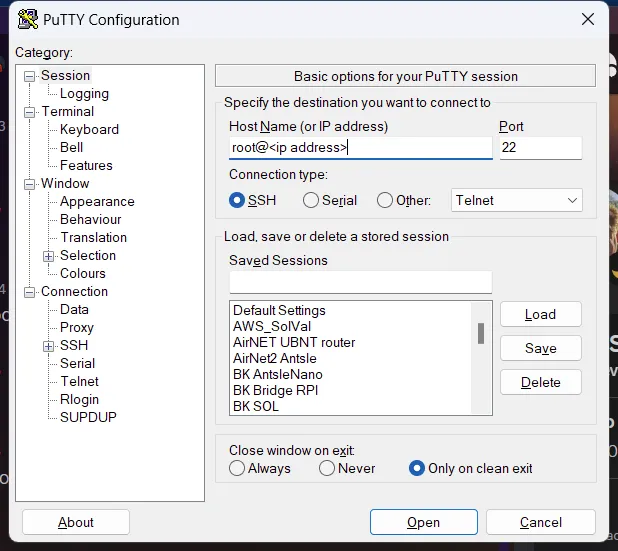Open Colours settings category

83,273
